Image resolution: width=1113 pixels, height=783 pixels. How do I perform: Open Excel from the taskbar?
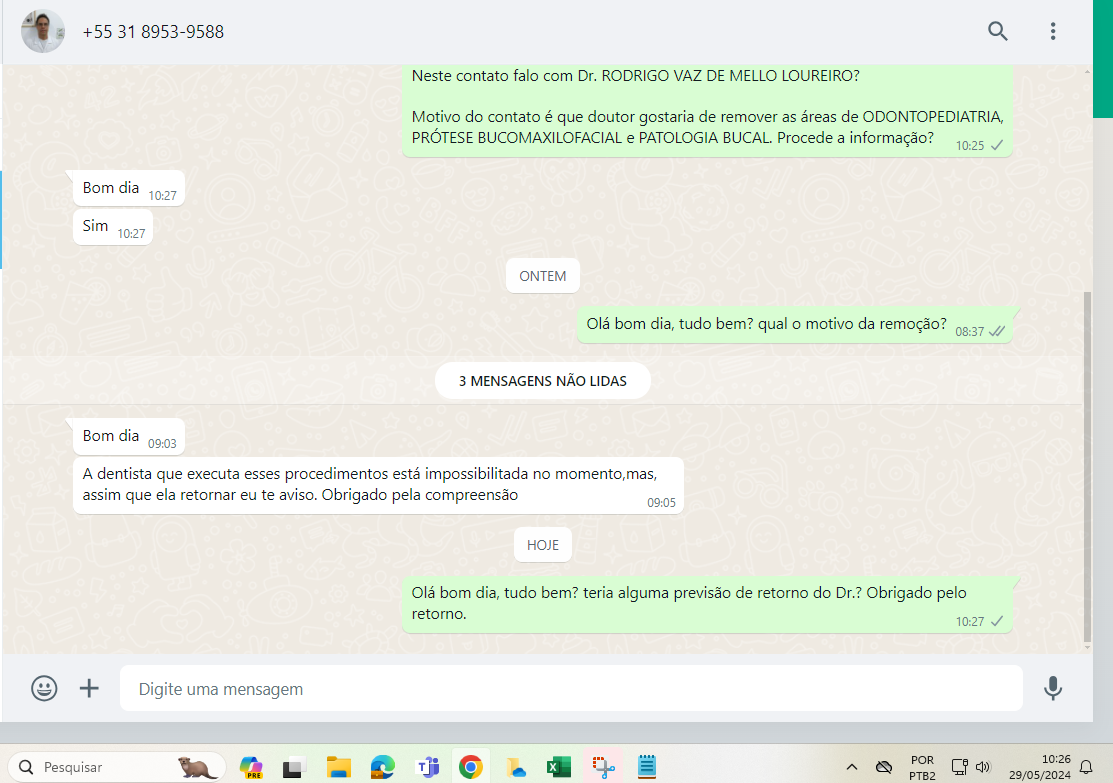[559, 767]
